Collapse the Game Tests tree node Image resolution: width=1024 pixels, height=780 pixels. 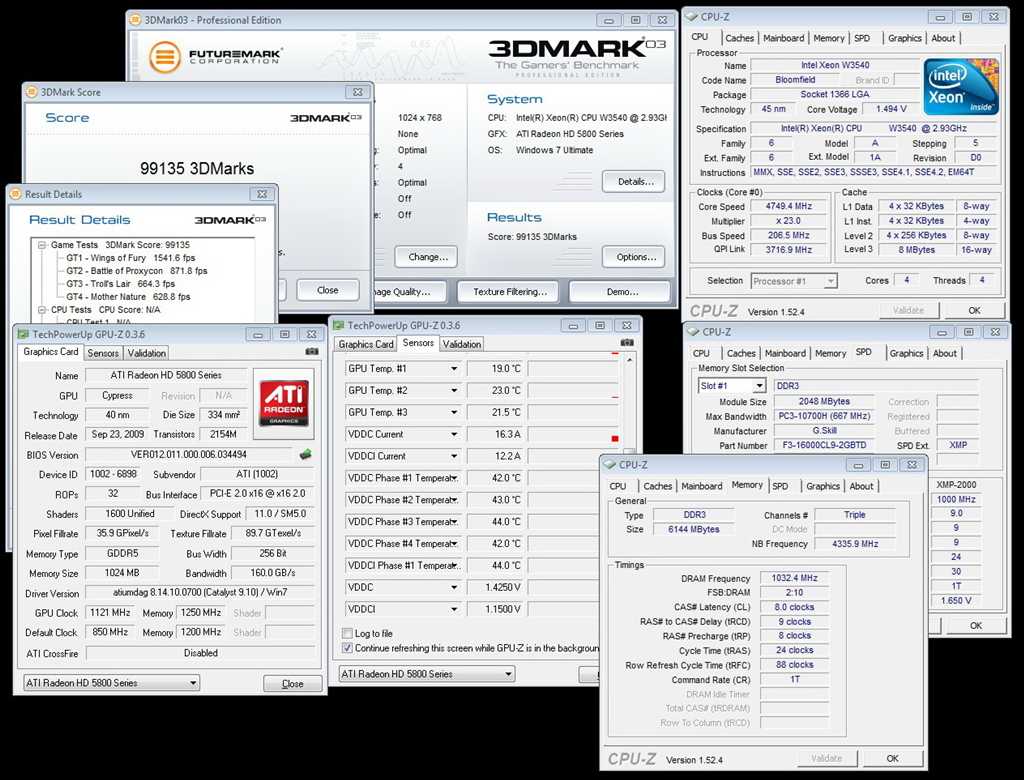(42, 245)
